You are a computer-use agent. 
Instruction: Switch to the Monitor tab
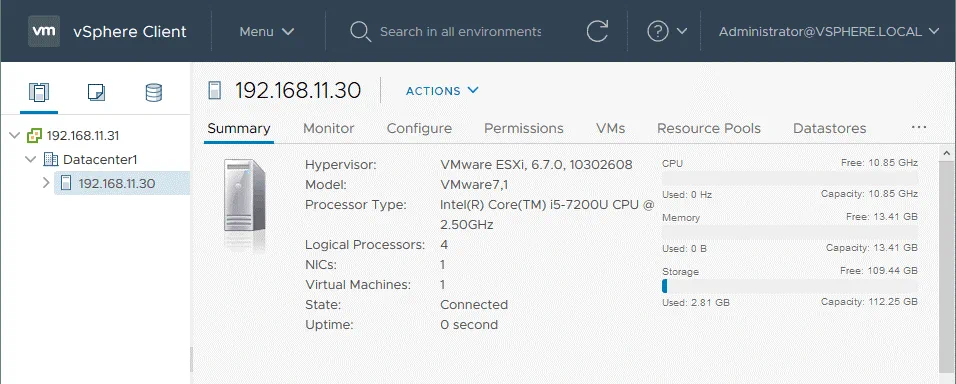[329, 129]
